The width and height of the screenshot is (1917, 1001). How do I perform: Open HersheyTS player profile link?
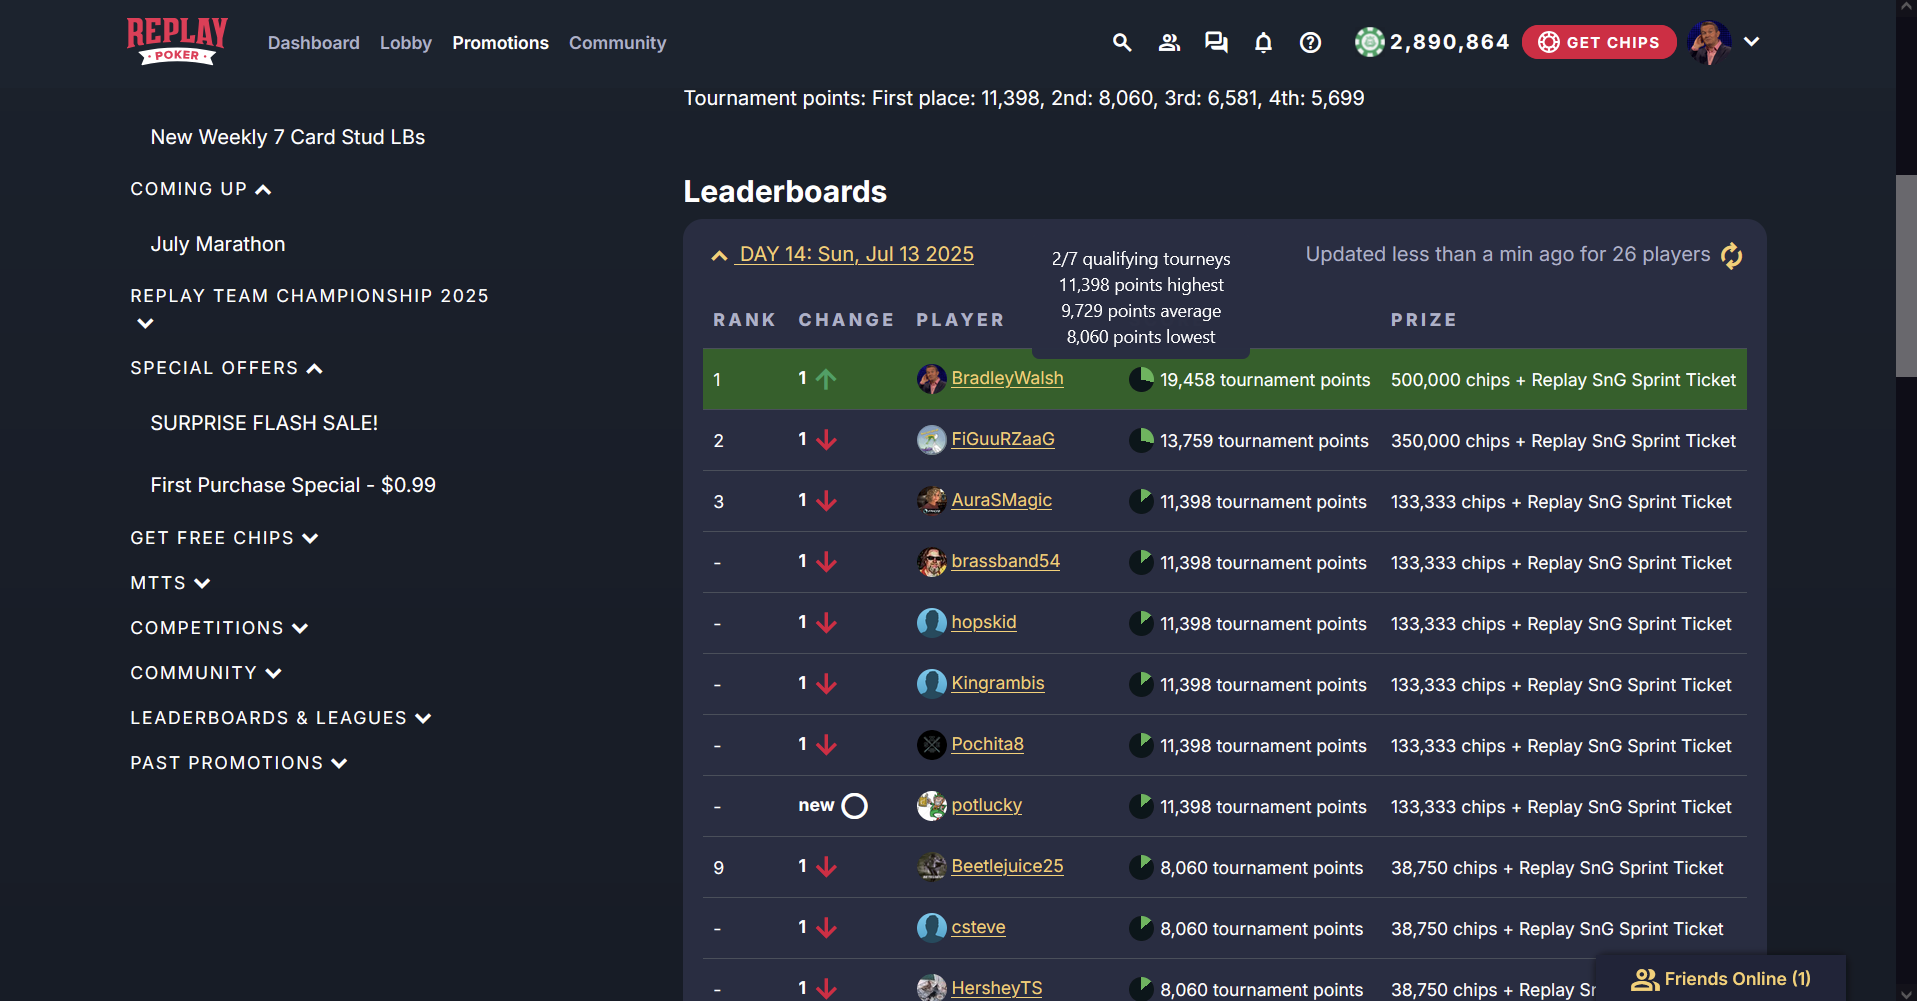coord(996,988)
